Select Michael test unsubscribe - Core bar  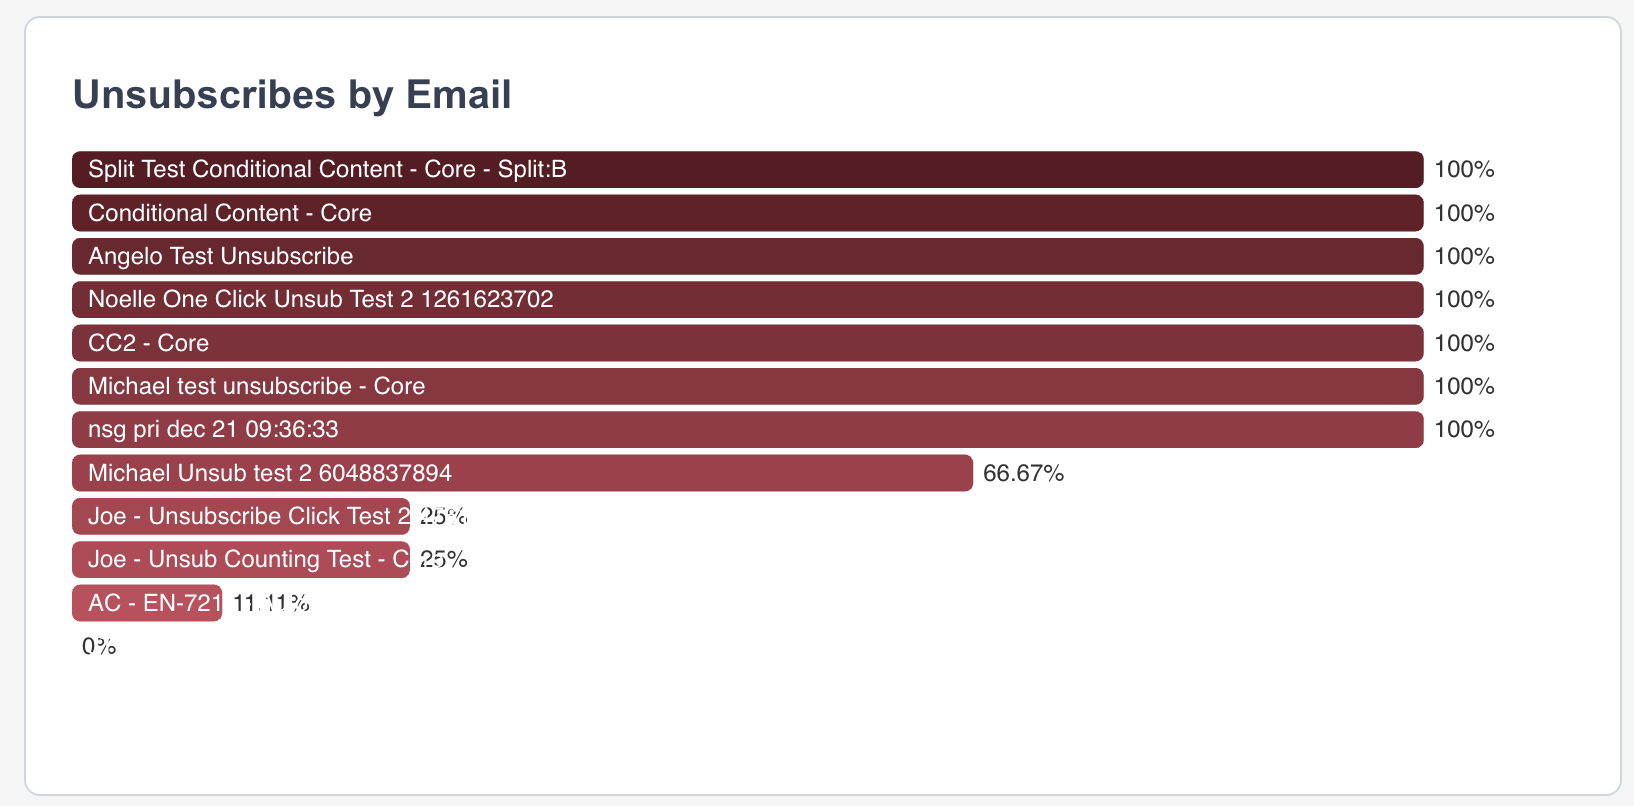coord(747,386)
